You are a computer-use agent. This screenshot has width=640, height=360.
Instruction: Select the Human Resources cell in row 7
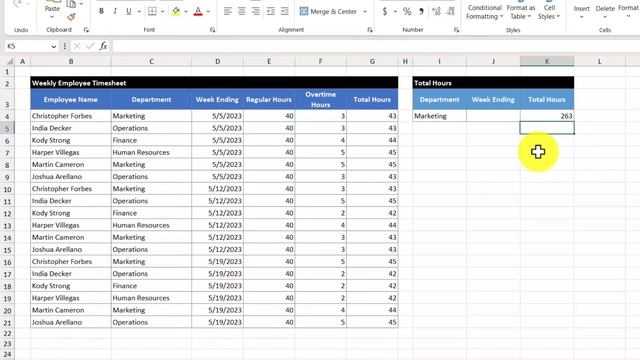pyautogui.click(x=151, y=152)
